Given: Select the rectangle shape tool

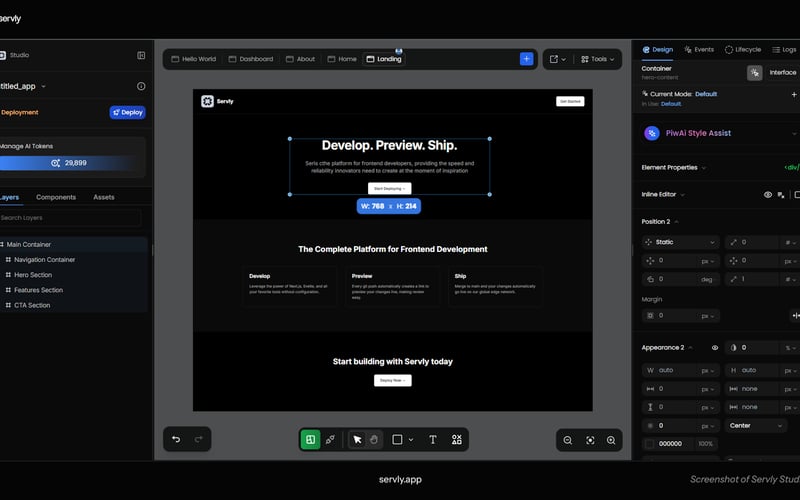Looking at the screenshot, I should click(x=397, y=439).
